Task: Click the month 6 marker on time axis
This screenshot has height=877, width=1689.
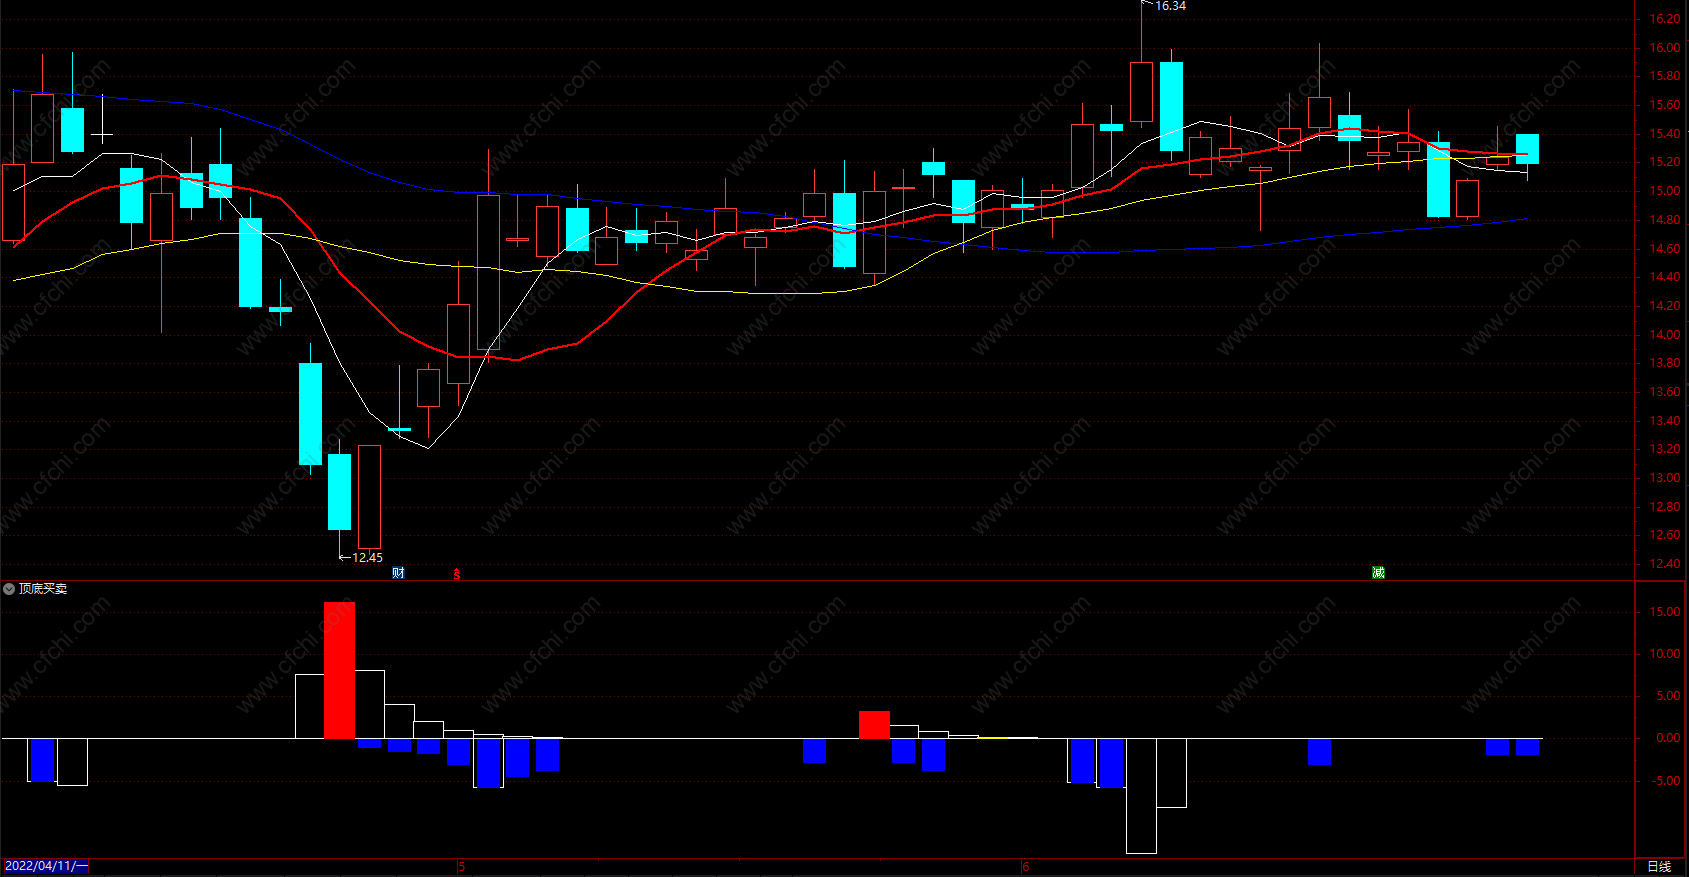Action: (x=1026, y=867)
